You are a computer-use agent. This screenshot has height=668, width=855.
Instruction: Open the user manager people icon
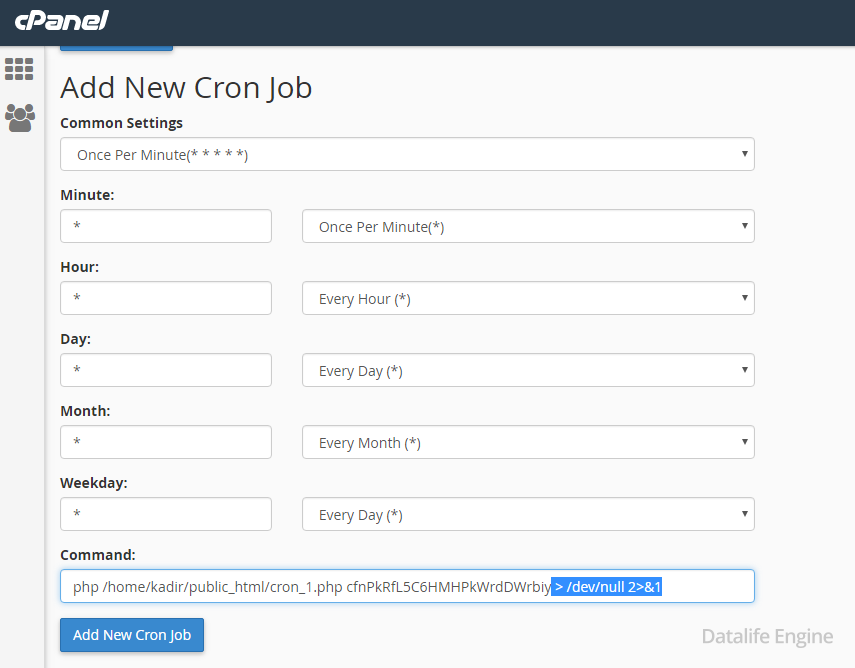[x=20, y=118]
